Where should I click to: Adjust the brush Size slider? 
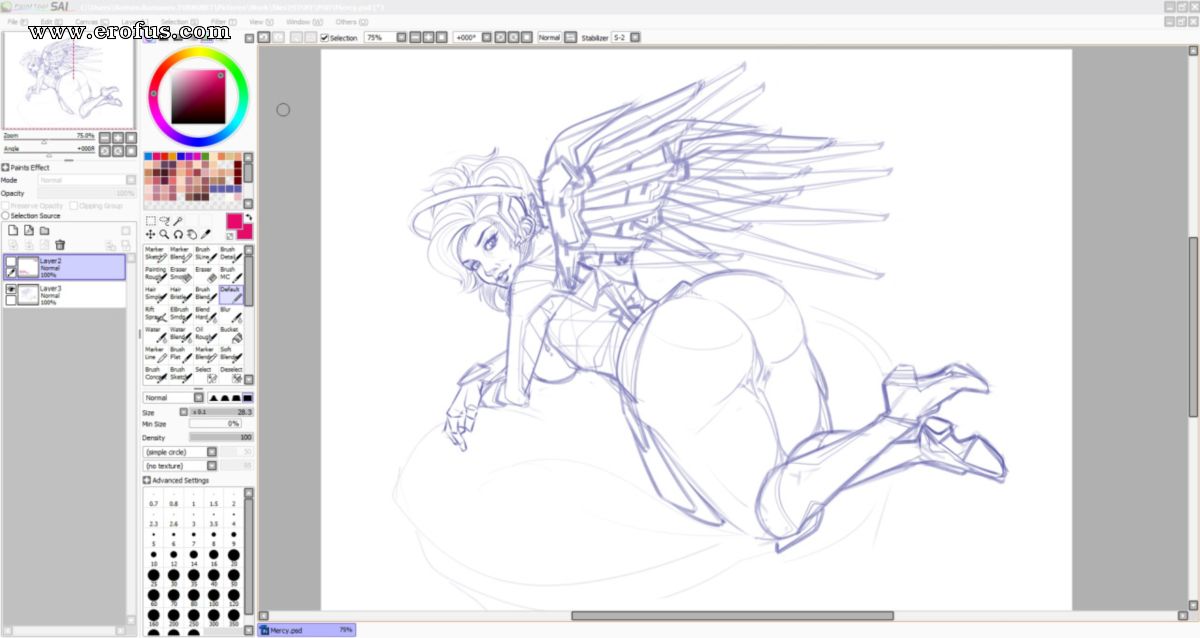[x=221, y=411]
